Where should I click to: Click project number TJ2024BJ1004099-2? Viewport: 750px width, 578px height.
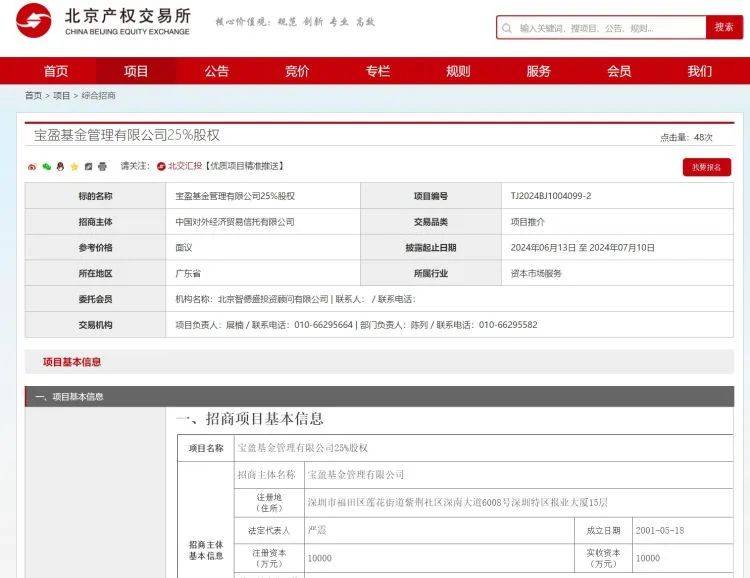pos(551,196)
